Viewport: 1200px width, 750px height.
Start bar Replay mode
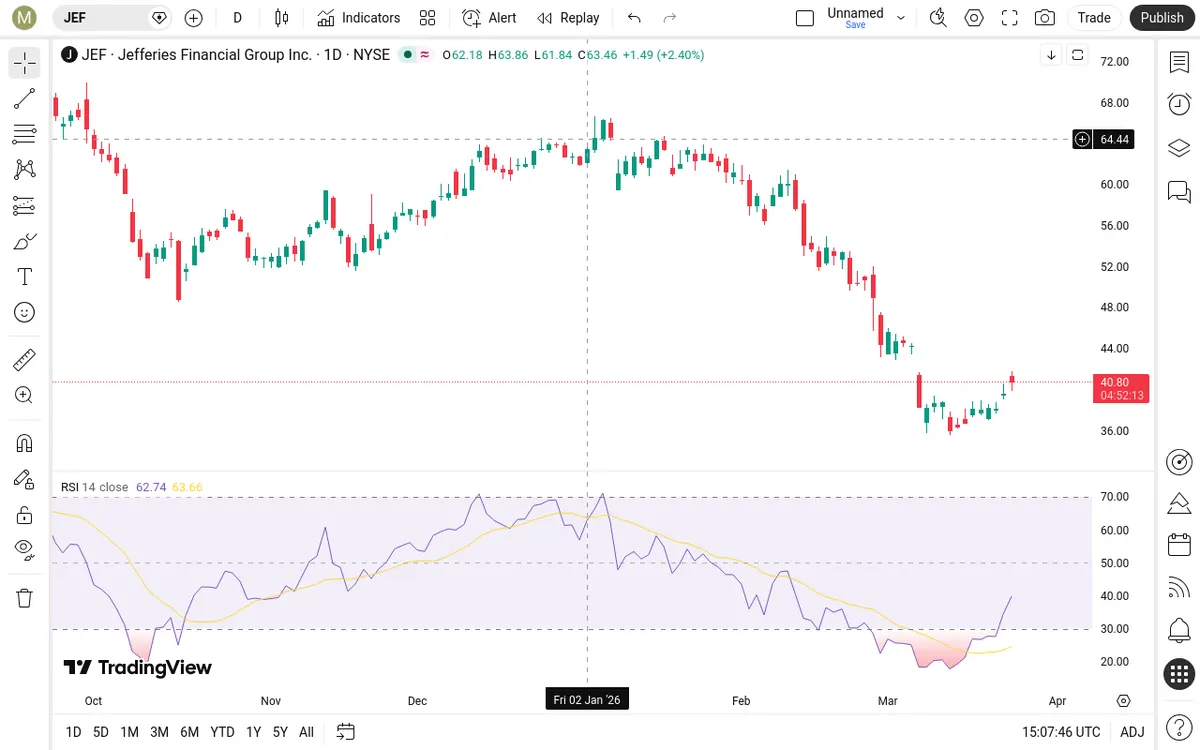click(x=568, y=18)
